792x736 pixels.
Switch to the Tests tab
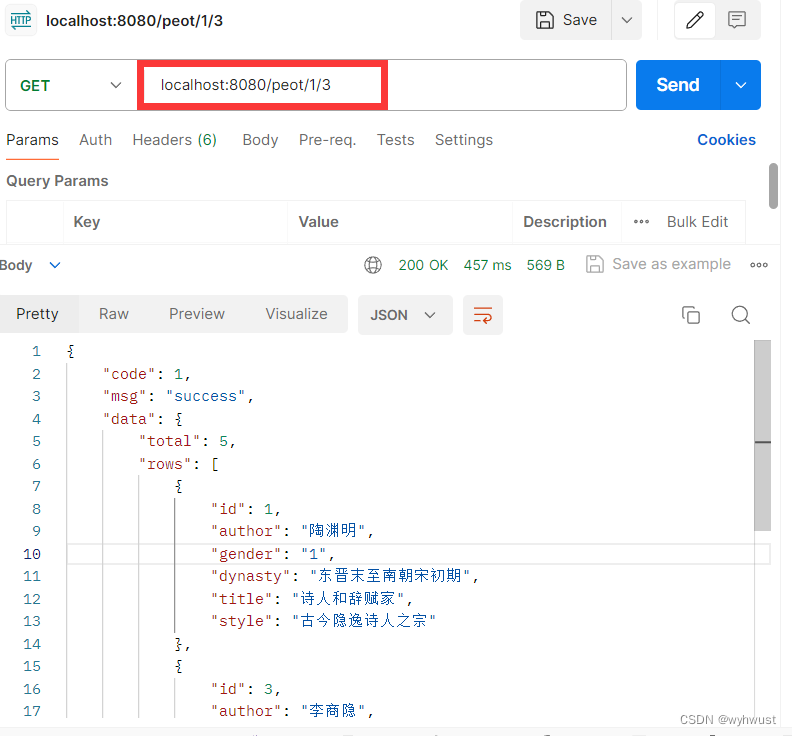(x=395, y=140)
